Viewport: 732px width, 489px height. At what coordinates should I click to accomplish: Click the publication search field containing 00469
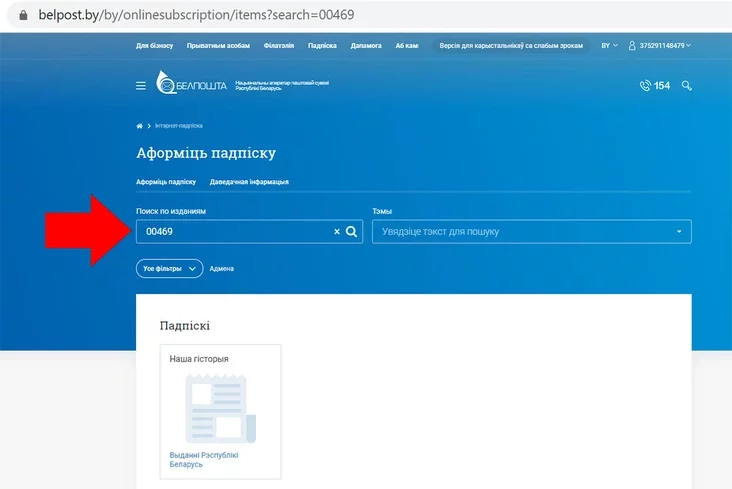pos(235,232)
